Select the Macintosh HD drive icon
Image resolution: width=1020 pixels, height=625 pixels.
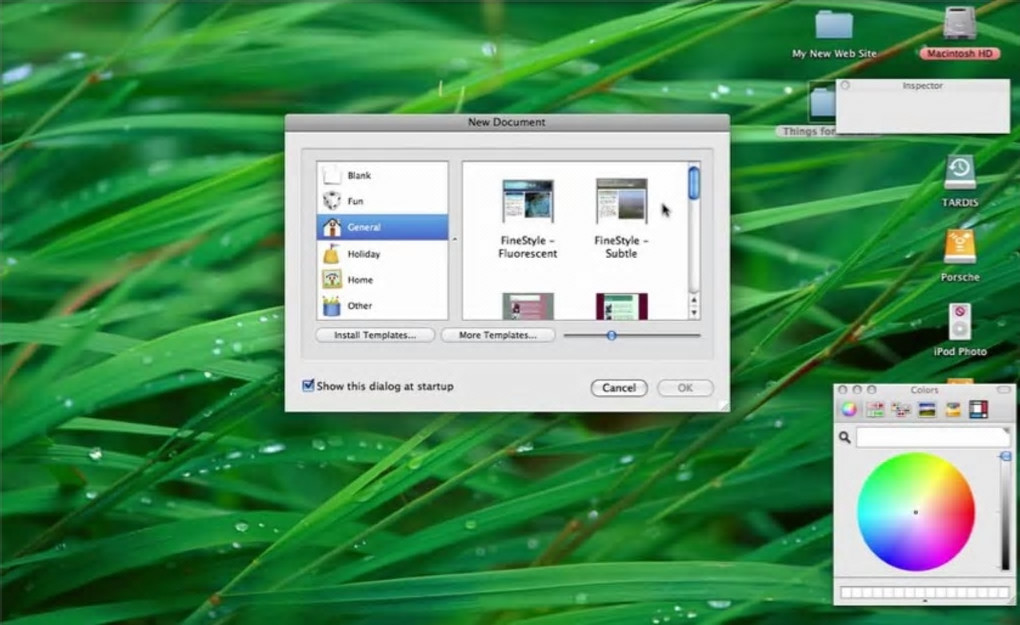[x=959, y=23]
